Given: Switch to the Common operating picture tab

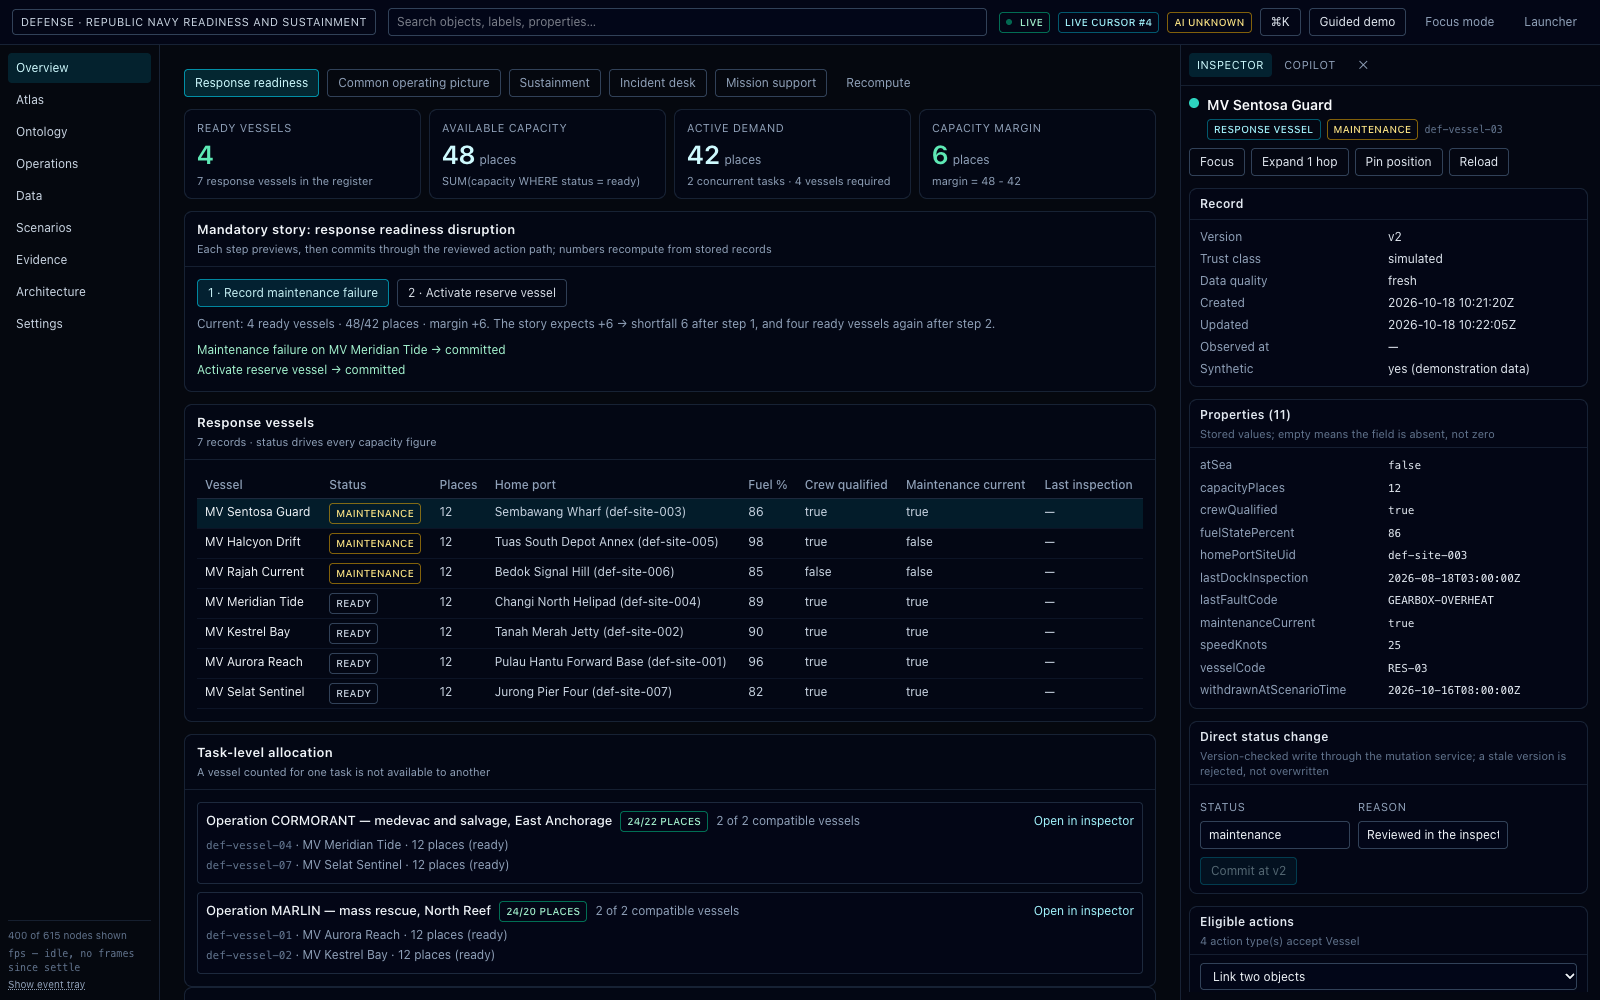Looking at the screenshot, I should click(x=414, y=83).
